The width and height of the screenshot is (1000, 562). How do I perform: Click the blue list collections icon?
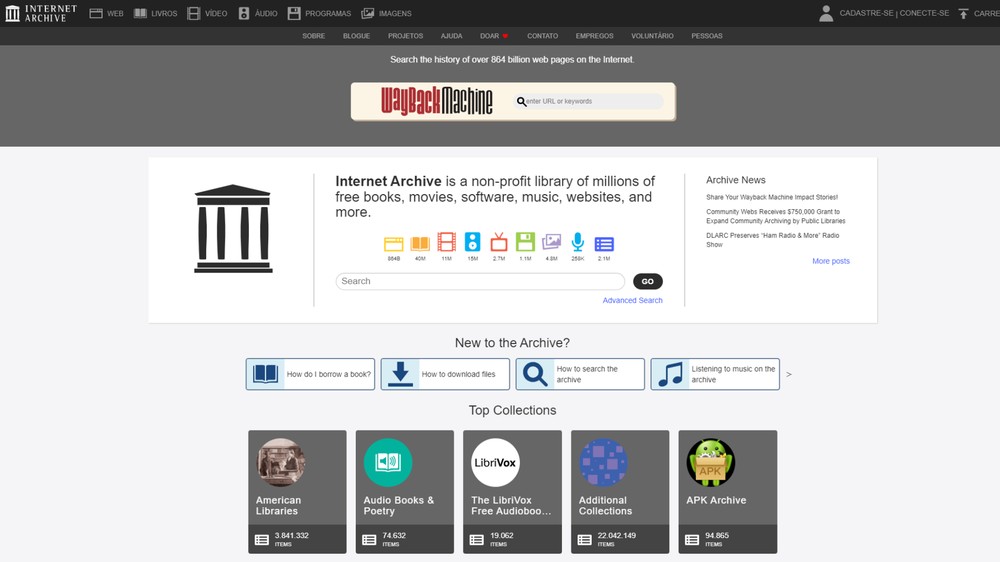604,244
